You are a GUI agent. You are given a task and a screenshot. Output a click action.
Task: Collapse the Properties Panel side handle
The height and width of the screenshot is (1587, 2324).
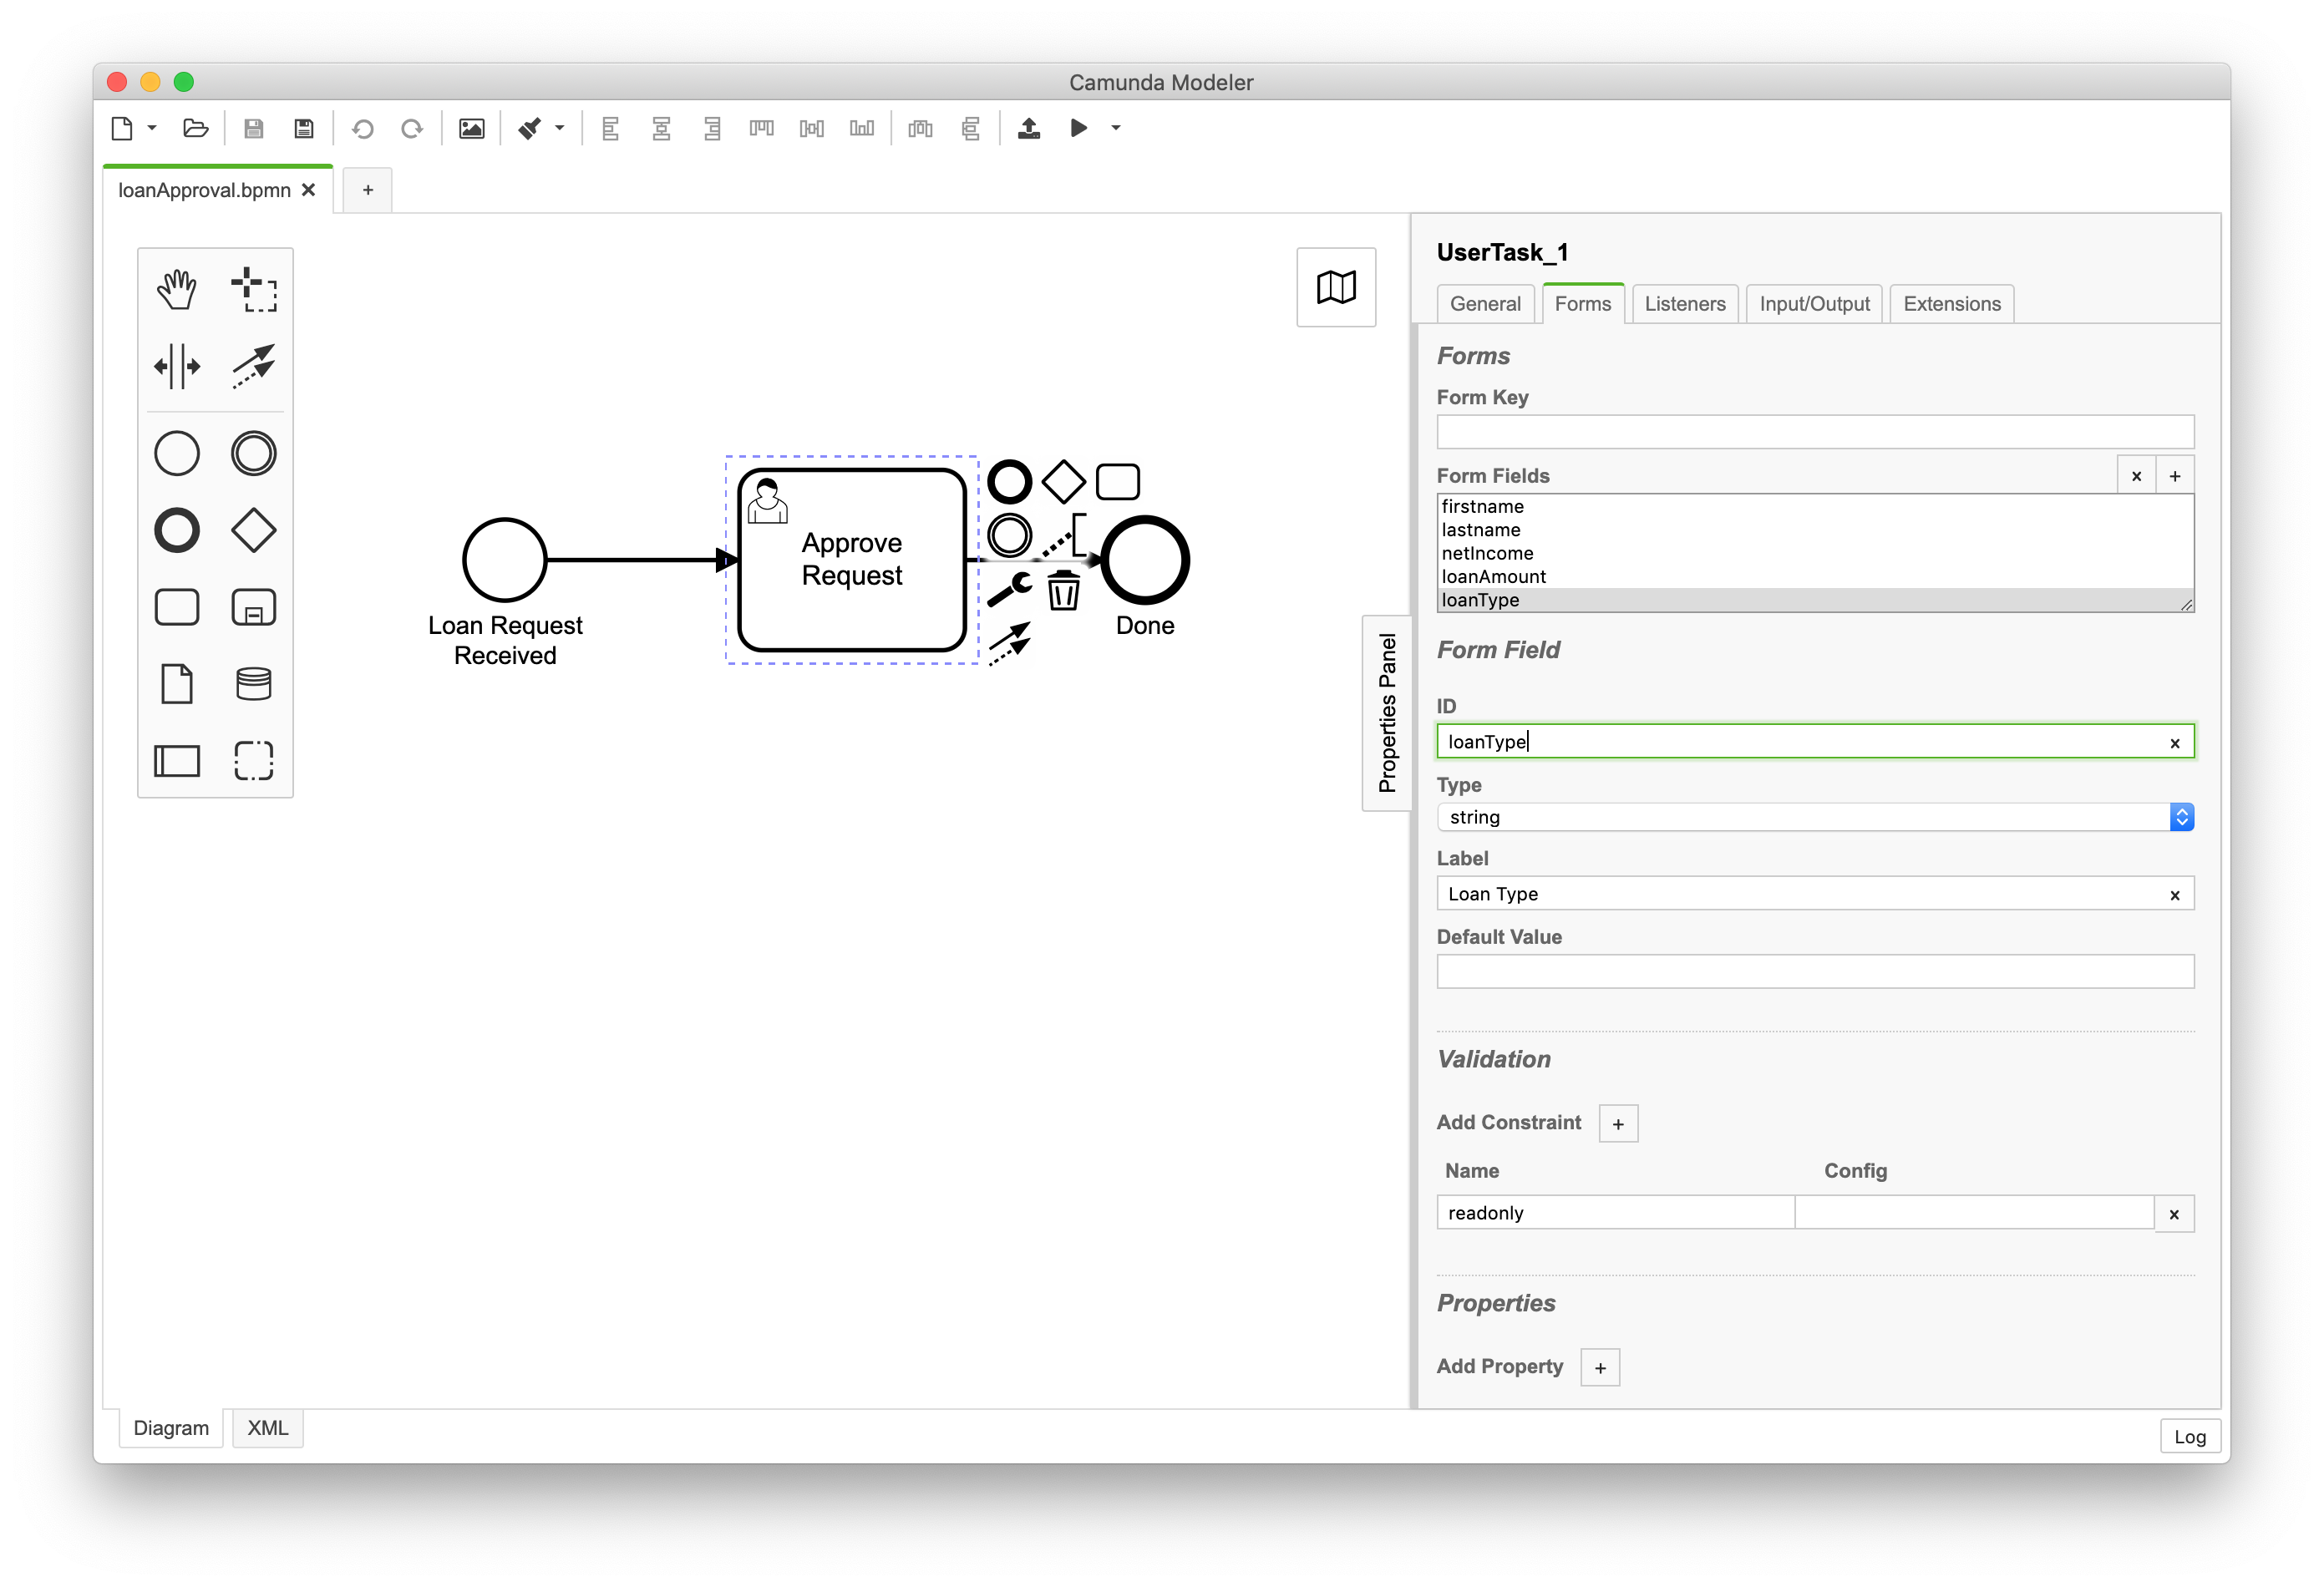(1387, 713)
